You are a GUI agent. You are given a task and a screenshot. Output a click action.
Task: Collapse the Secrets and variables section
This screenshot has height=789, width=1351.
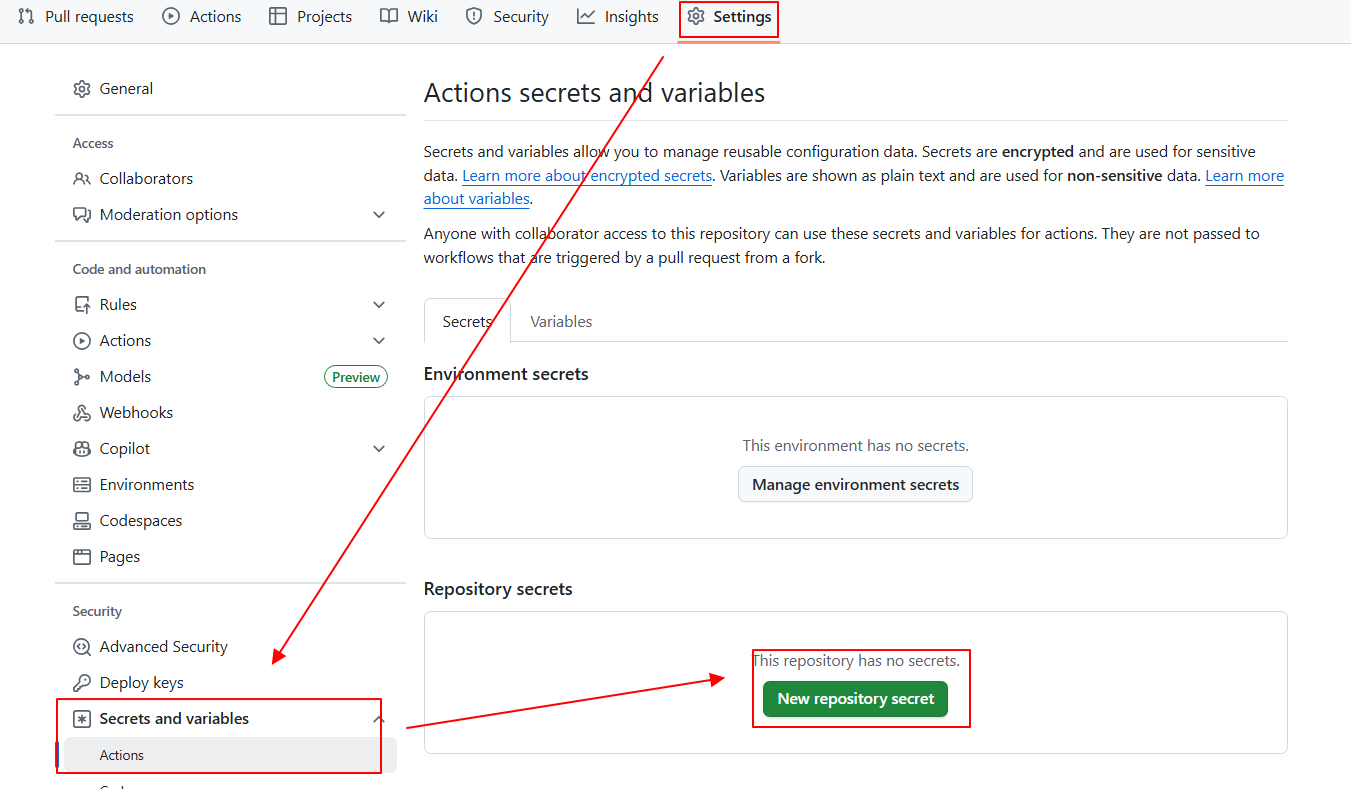click(x=379, y=719)
